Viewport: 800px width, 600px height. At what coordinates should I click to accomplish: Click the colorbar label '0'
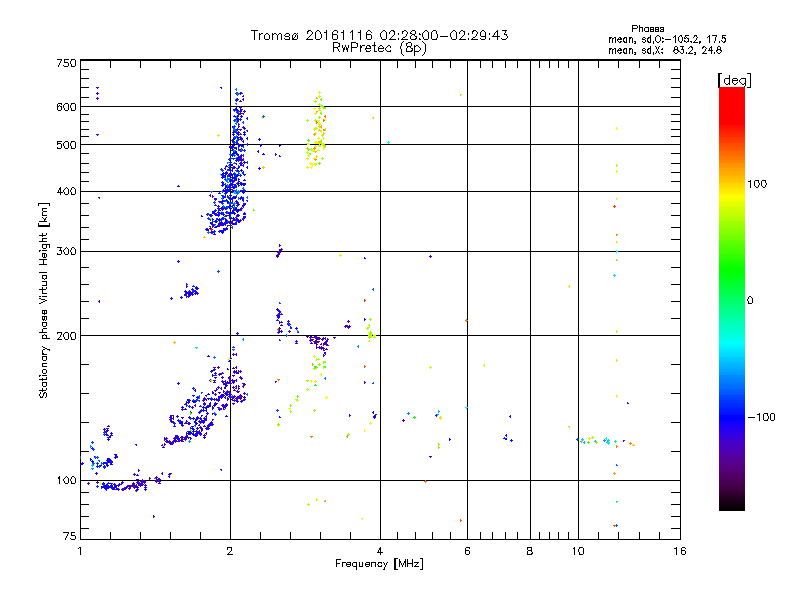click(749, 301)
